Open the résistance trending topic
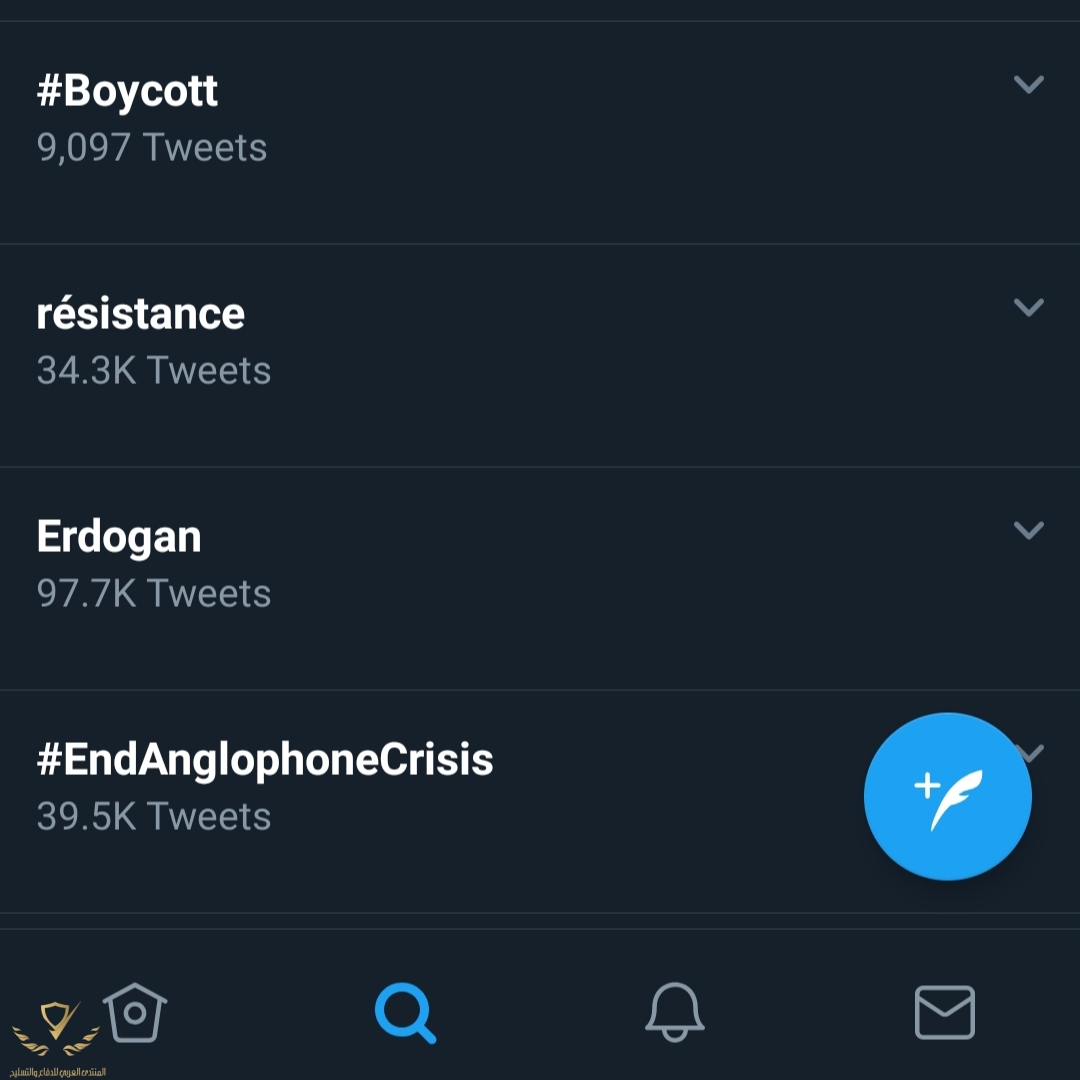The height and width of the screenshot is (1080, 1080). point(141,313)
